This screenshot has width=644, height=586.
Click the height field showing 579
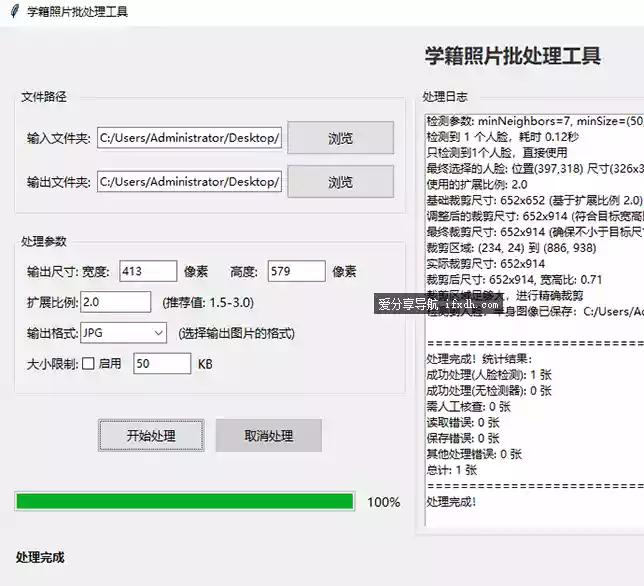click(x=297, y=271)
